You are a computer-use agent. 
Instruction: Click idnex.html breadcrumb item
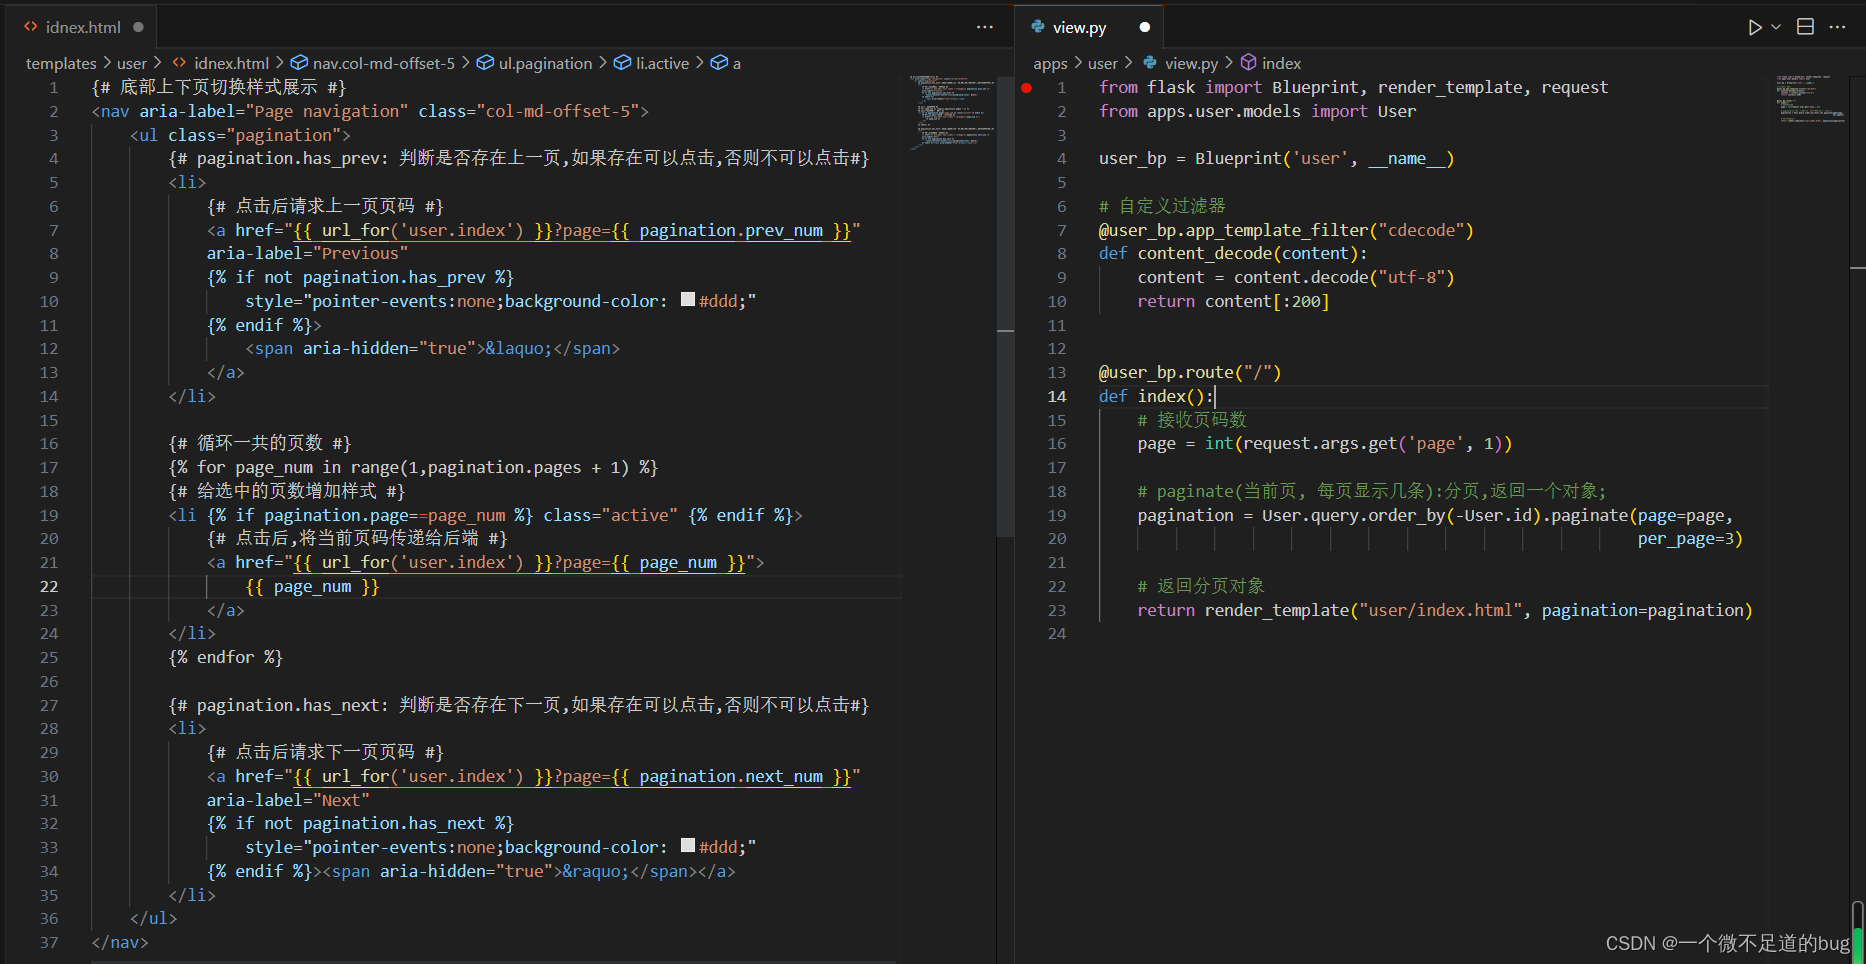[x=231, y=63]
